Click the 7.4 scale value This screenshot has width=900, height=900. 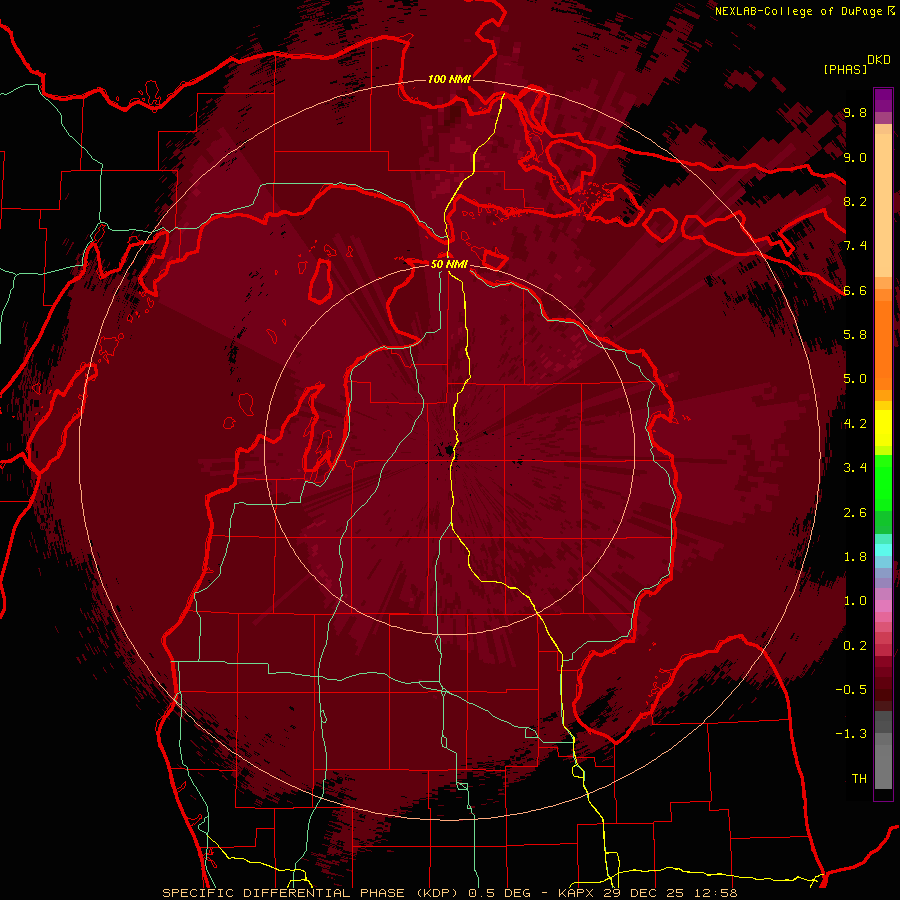click(x=855, y=246)
